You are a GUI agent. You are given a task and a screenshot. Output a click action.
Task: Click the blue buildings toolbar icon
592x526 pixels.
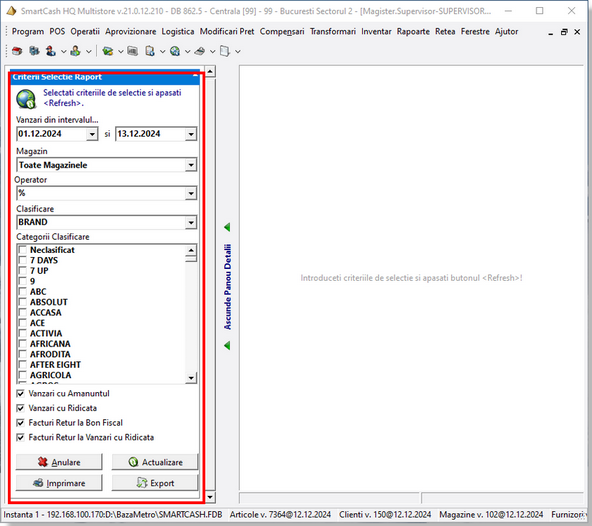(x=34, y=51)
